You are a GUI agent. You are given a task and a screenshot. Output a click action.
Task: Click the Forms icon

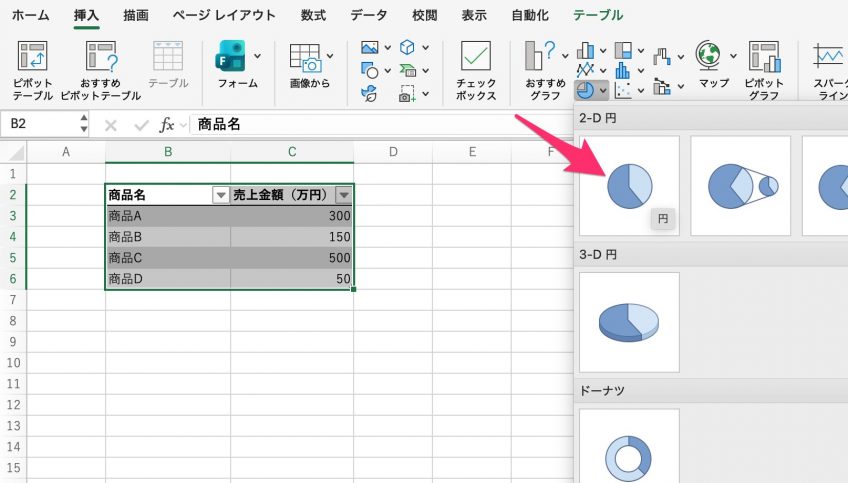pos(232,58)
